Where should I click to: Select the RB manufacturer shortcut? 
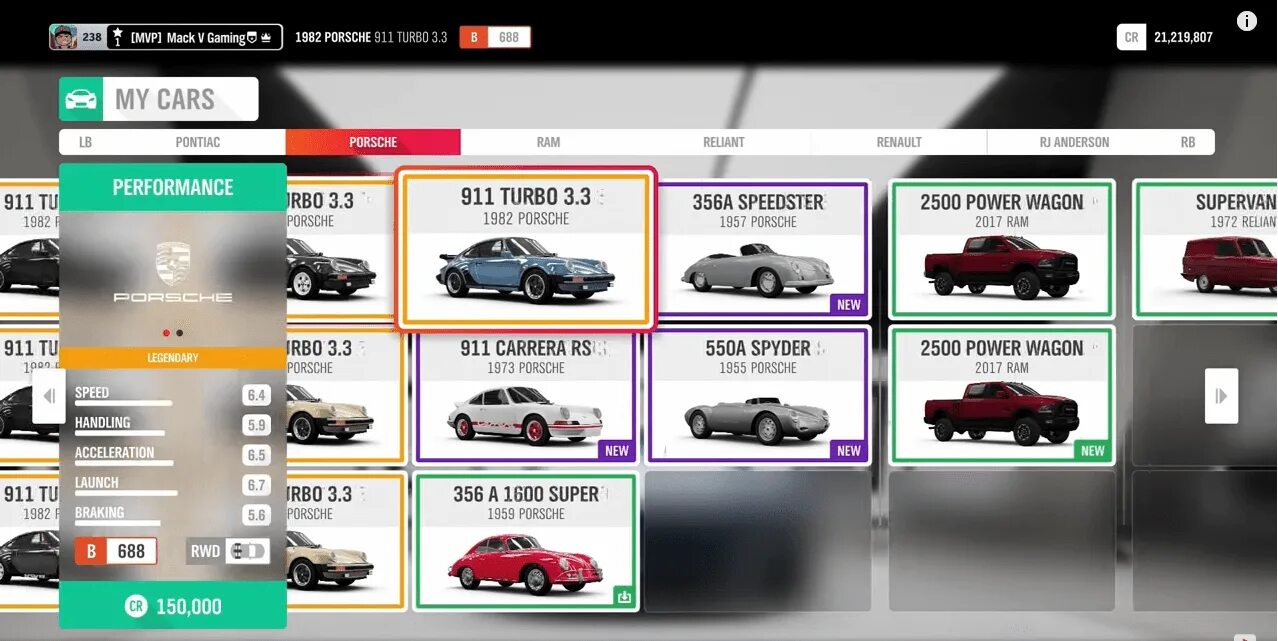[1188, 142]
